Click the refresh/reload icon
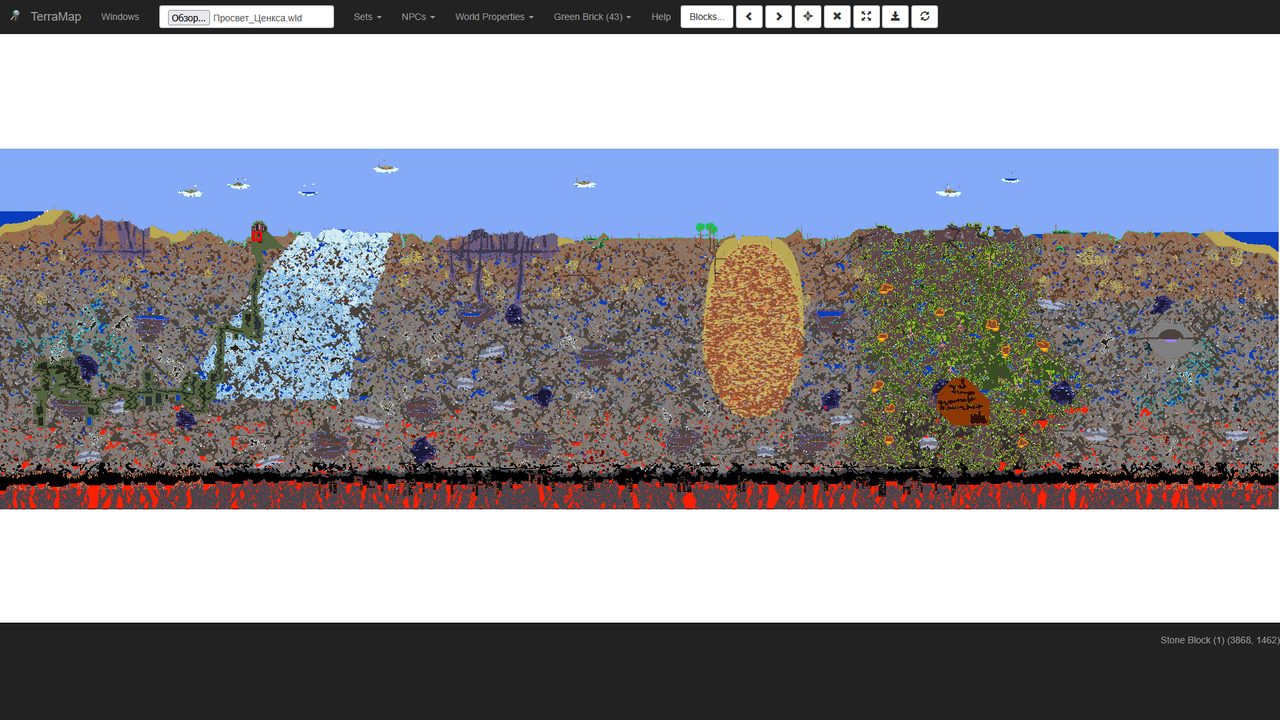 tap(925, 16)
